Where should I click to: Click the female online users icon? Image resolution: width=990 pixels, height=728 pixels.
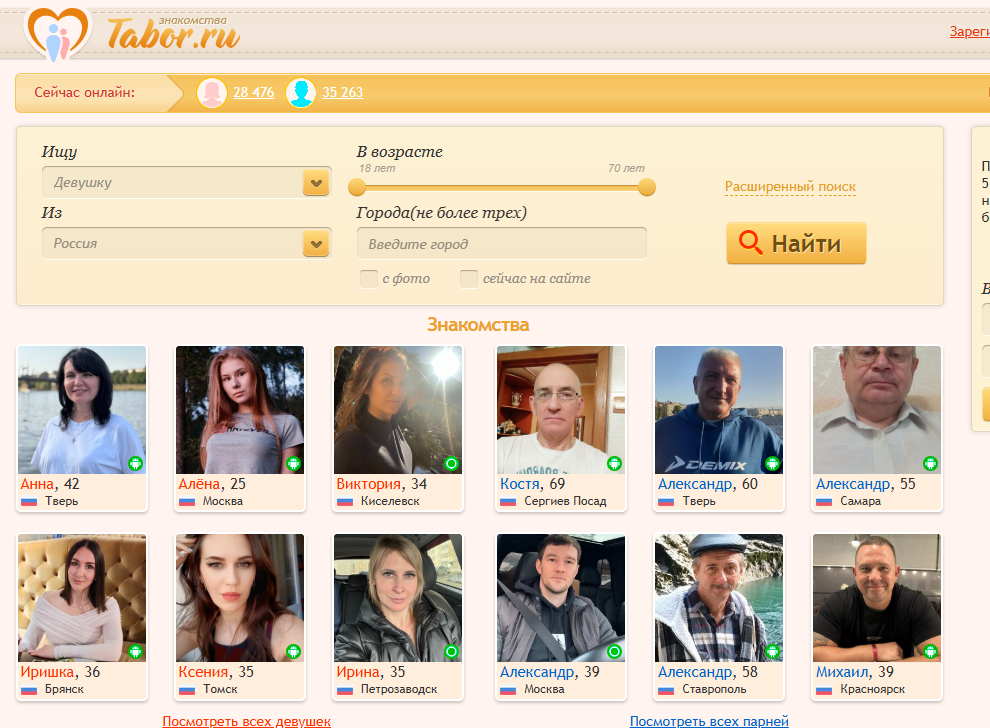(x=212, y=93)
